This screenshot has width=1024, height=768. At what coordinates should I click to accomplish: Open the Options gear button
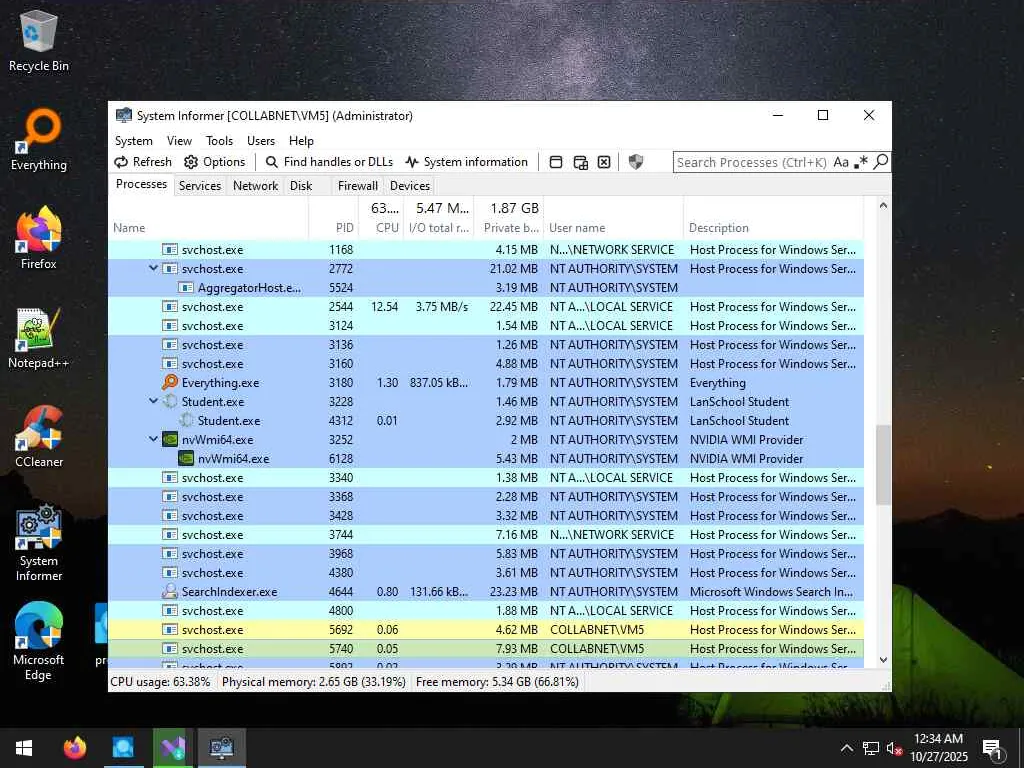214,162
